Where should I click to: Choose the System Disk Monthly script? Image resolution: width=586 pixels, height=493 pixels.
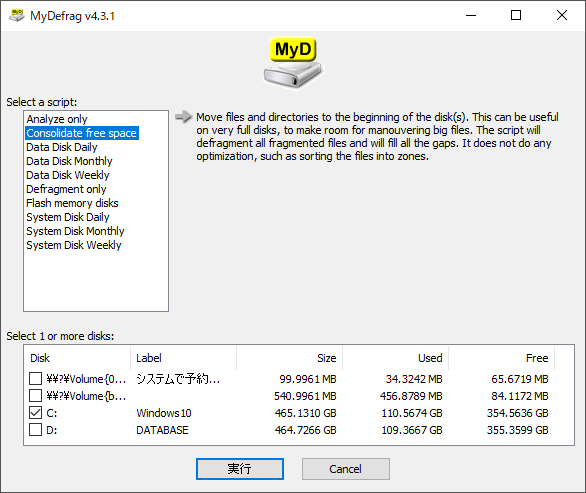[75, 231]
